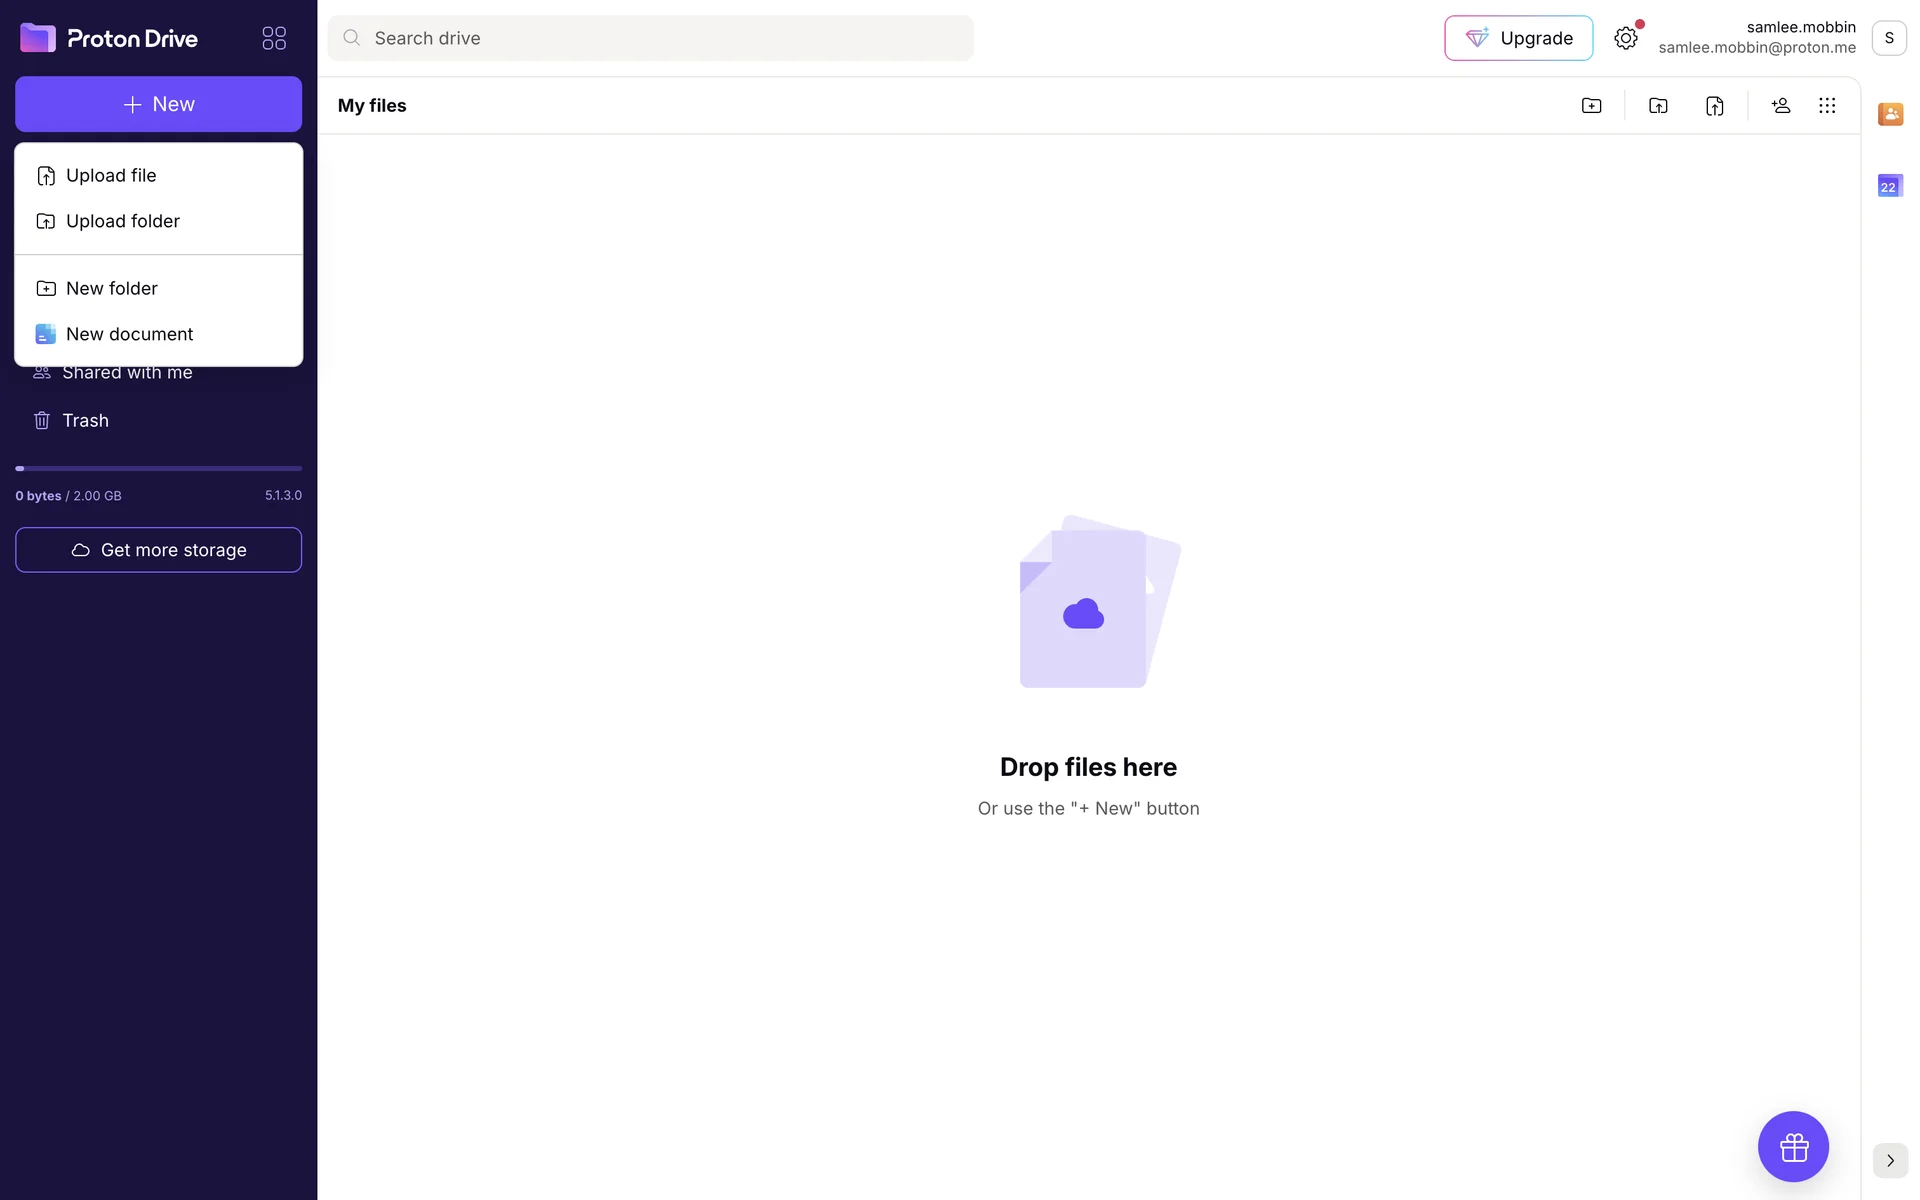Open Proton Contacts side panel icon
Screen dimensions: 1920x1200
(1890, 114)
